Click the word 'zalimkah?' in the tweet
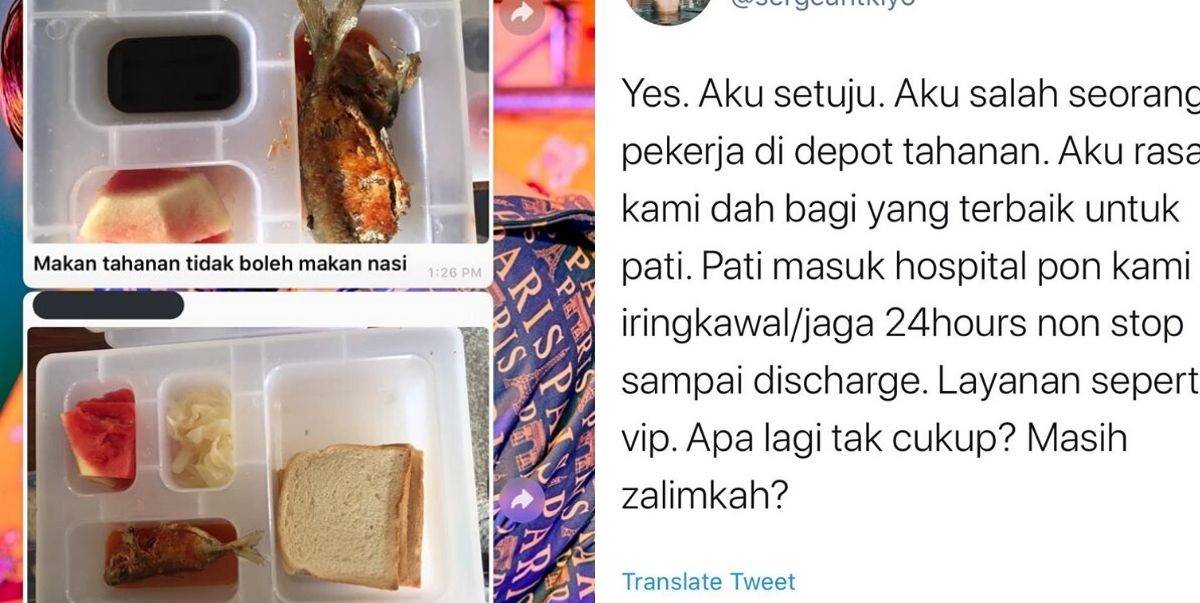Image resolution: width=1200 pixels, height=603 pixels. click(x=700, y=495)
